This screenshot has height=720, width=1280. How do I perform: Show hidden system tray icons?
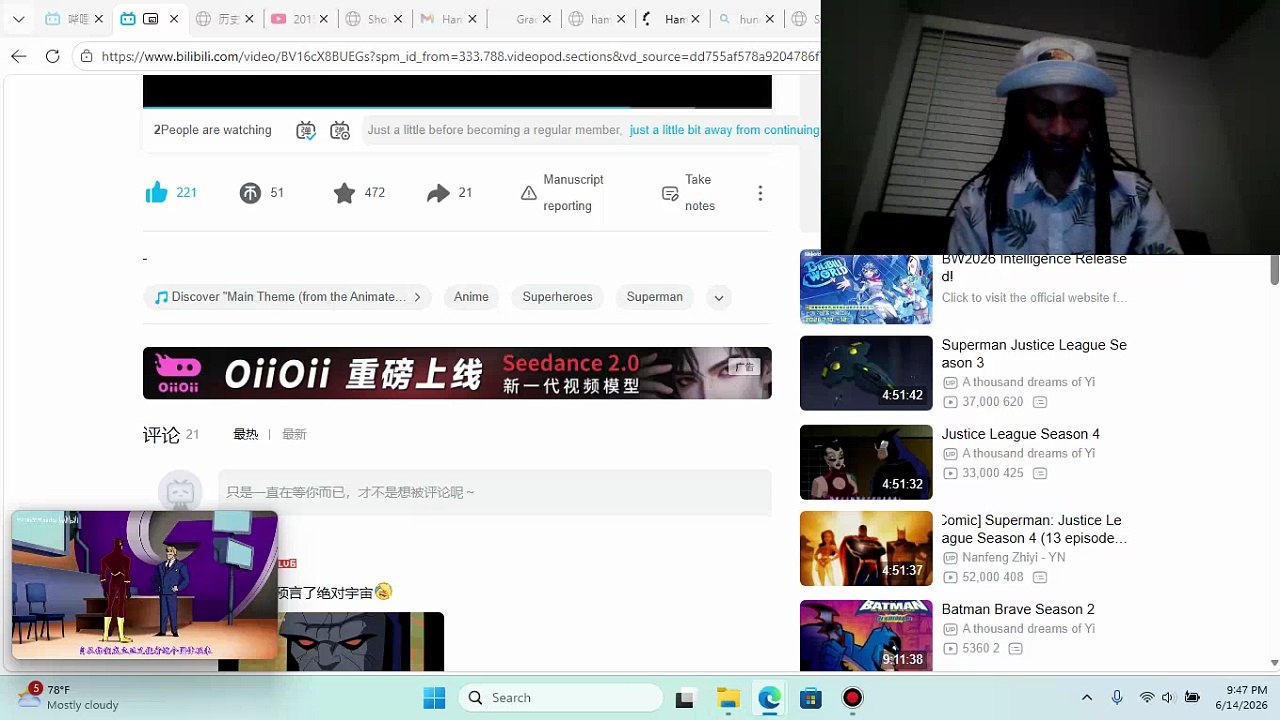point(1087,698)
